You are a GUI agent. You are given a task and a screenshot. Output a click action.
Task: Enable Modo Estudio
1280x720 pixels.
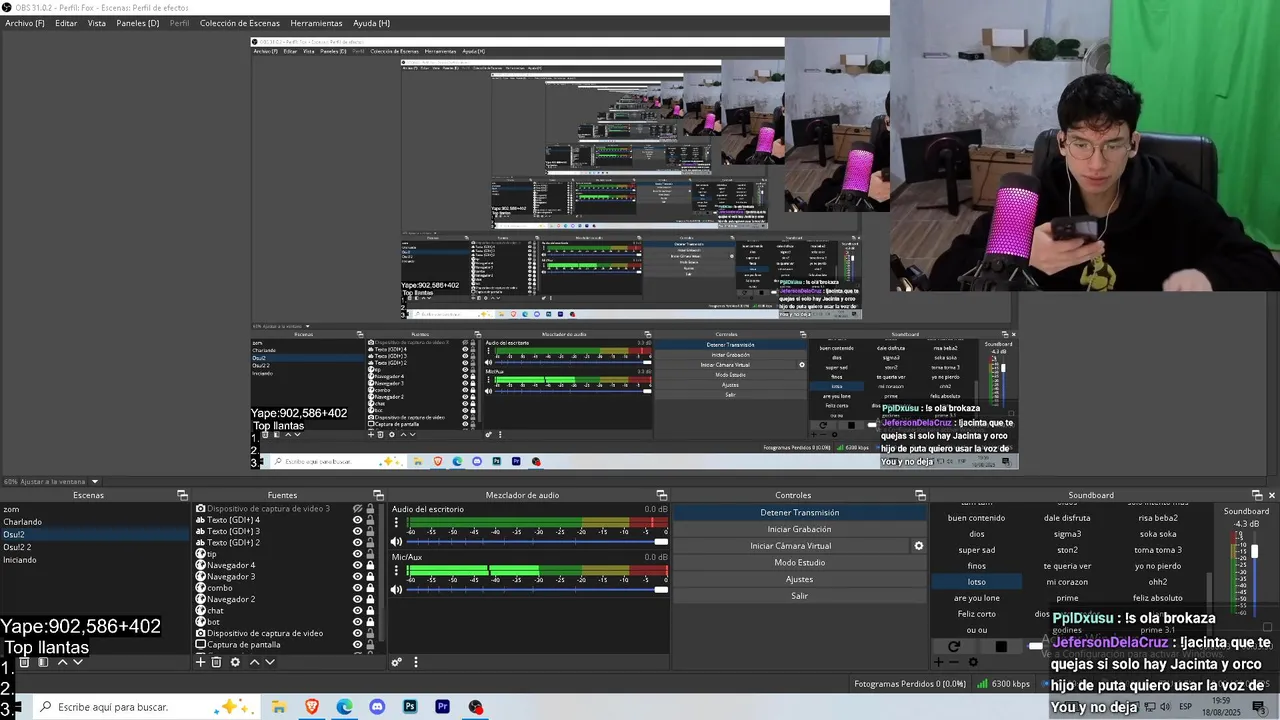799,562
